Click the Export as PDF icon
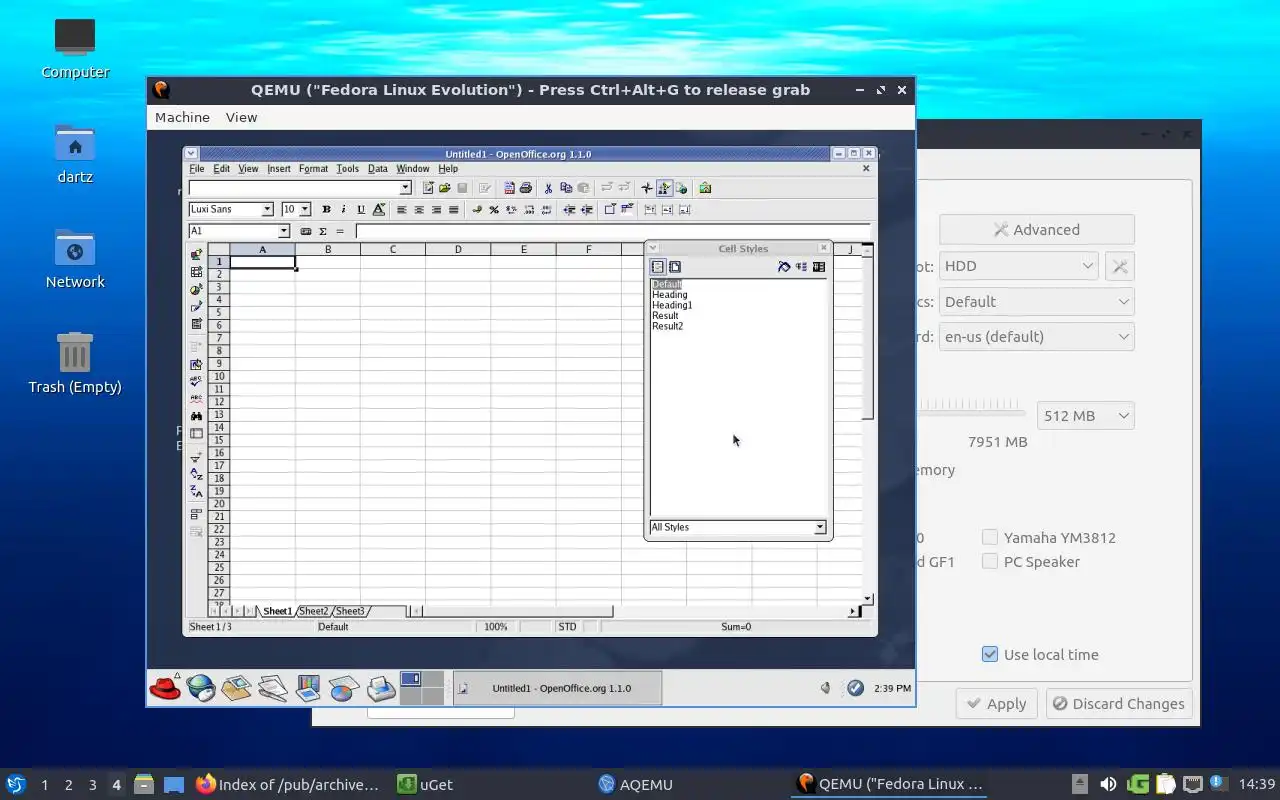Image resolution: width=1280 pixels, height=800 pixels. 509,188
